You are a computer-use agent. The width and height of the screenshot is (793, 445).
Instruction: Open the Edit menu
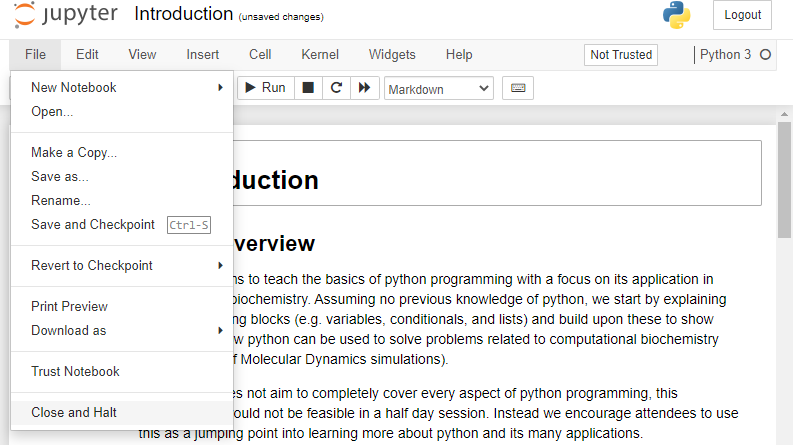pyautogui.click(x=87, y=55)
